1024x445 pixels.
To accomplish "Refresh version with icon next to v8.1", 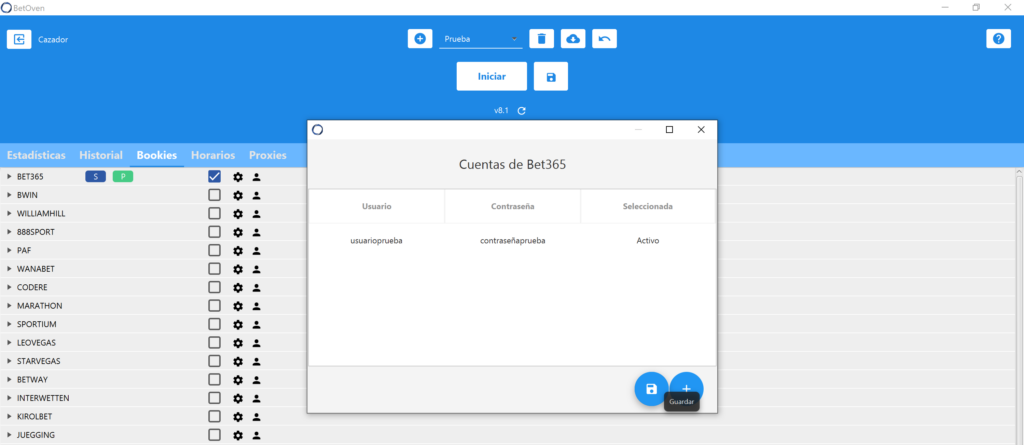I will [x=521, y=110].
